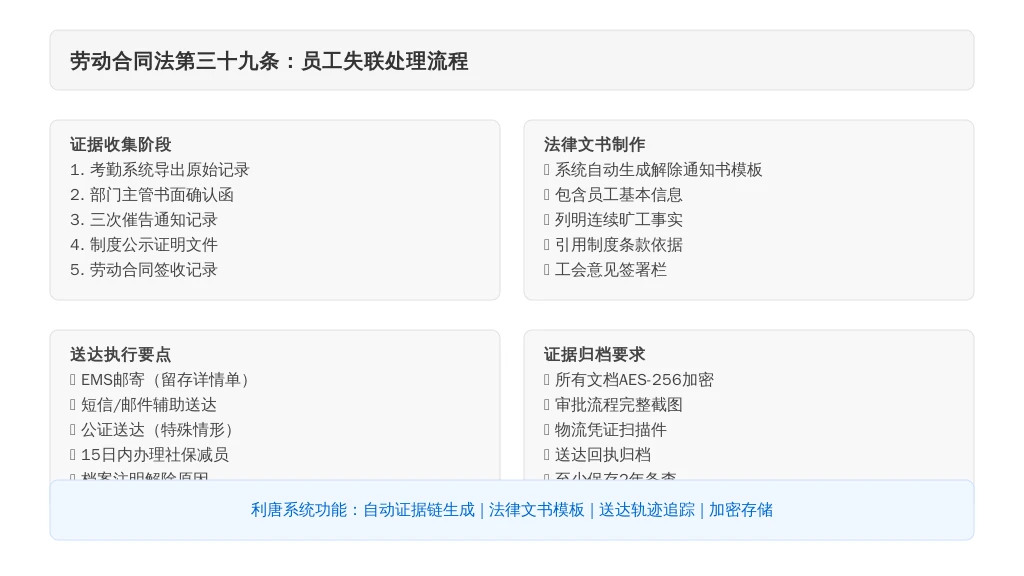1024x576 pixels.
Task: Click 送达轨迹追踪 in footer
Action: [x=647, y=510]
